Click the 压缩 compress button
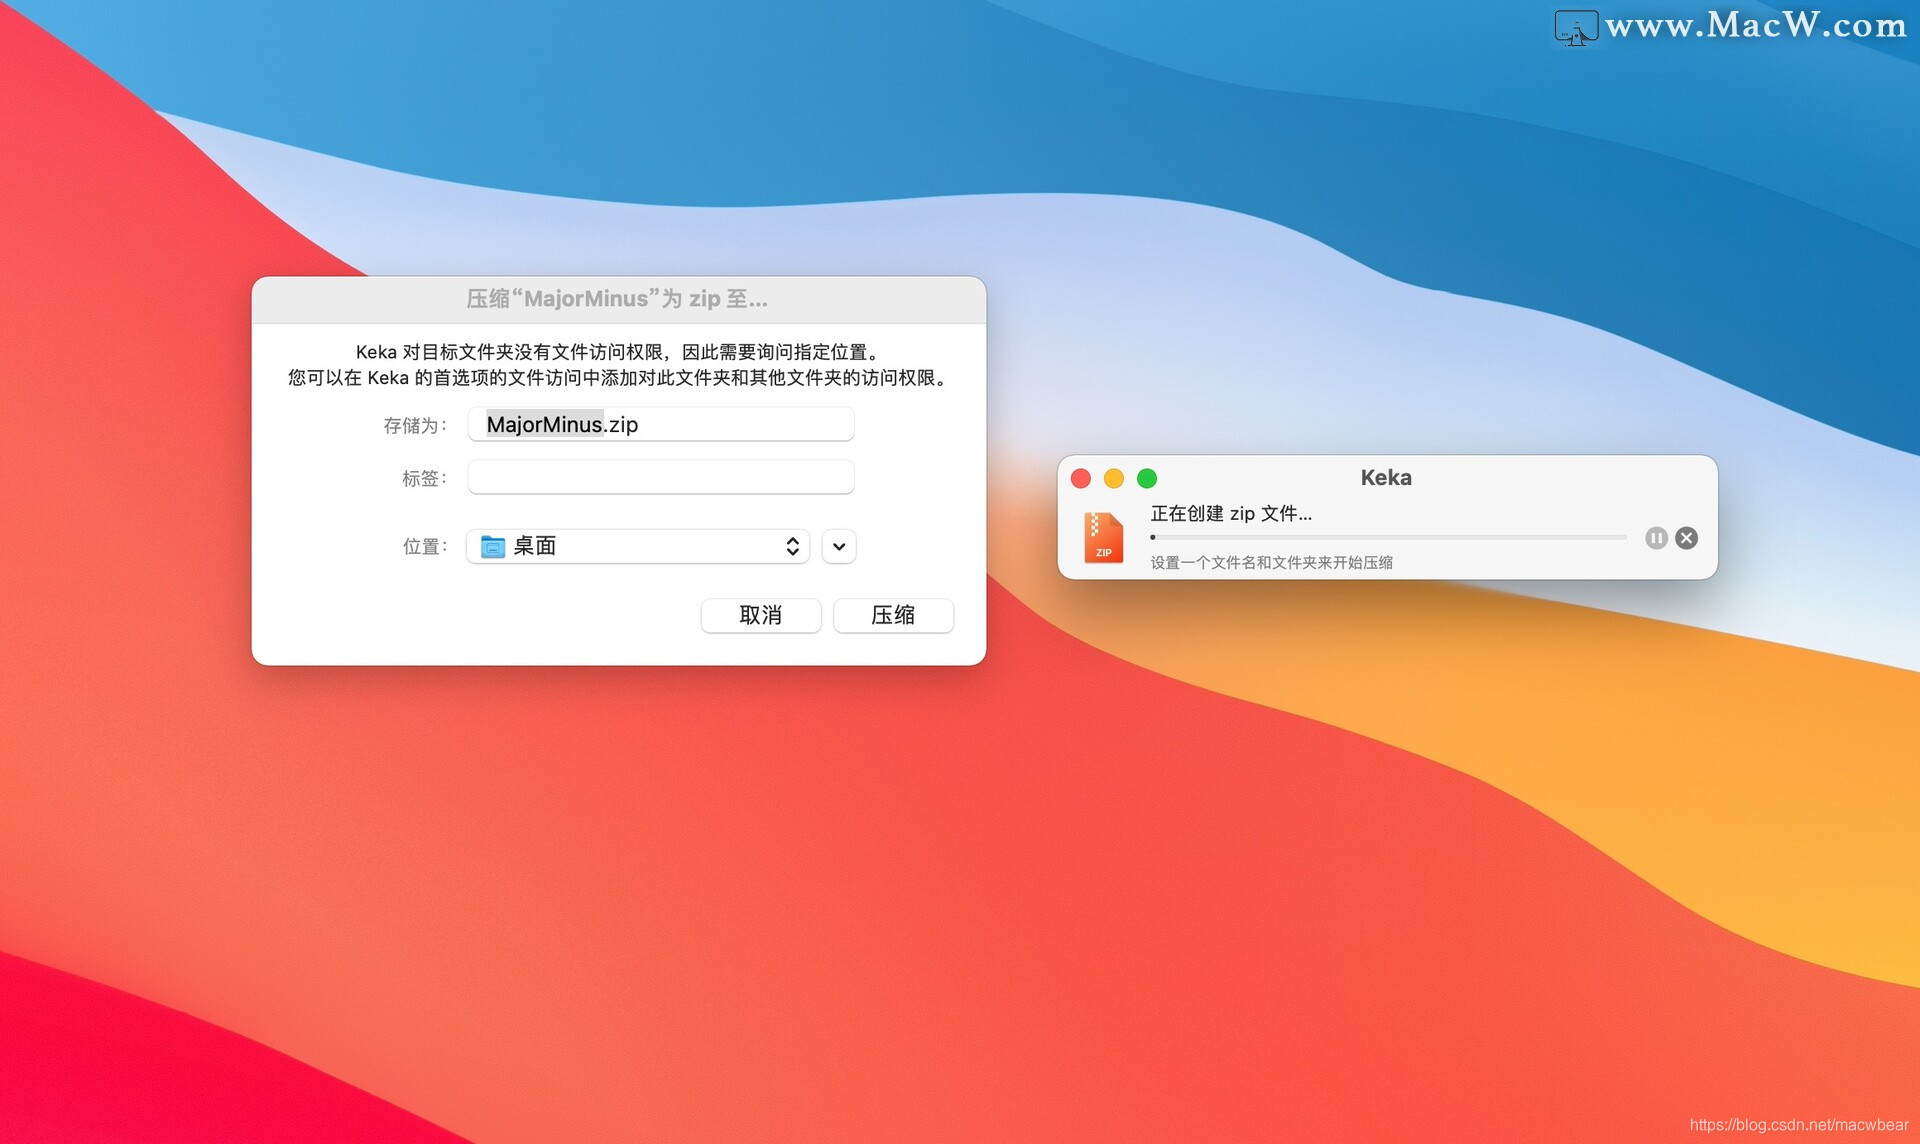The width and height of the screenshot is (1920, 1144). (893, 615)
